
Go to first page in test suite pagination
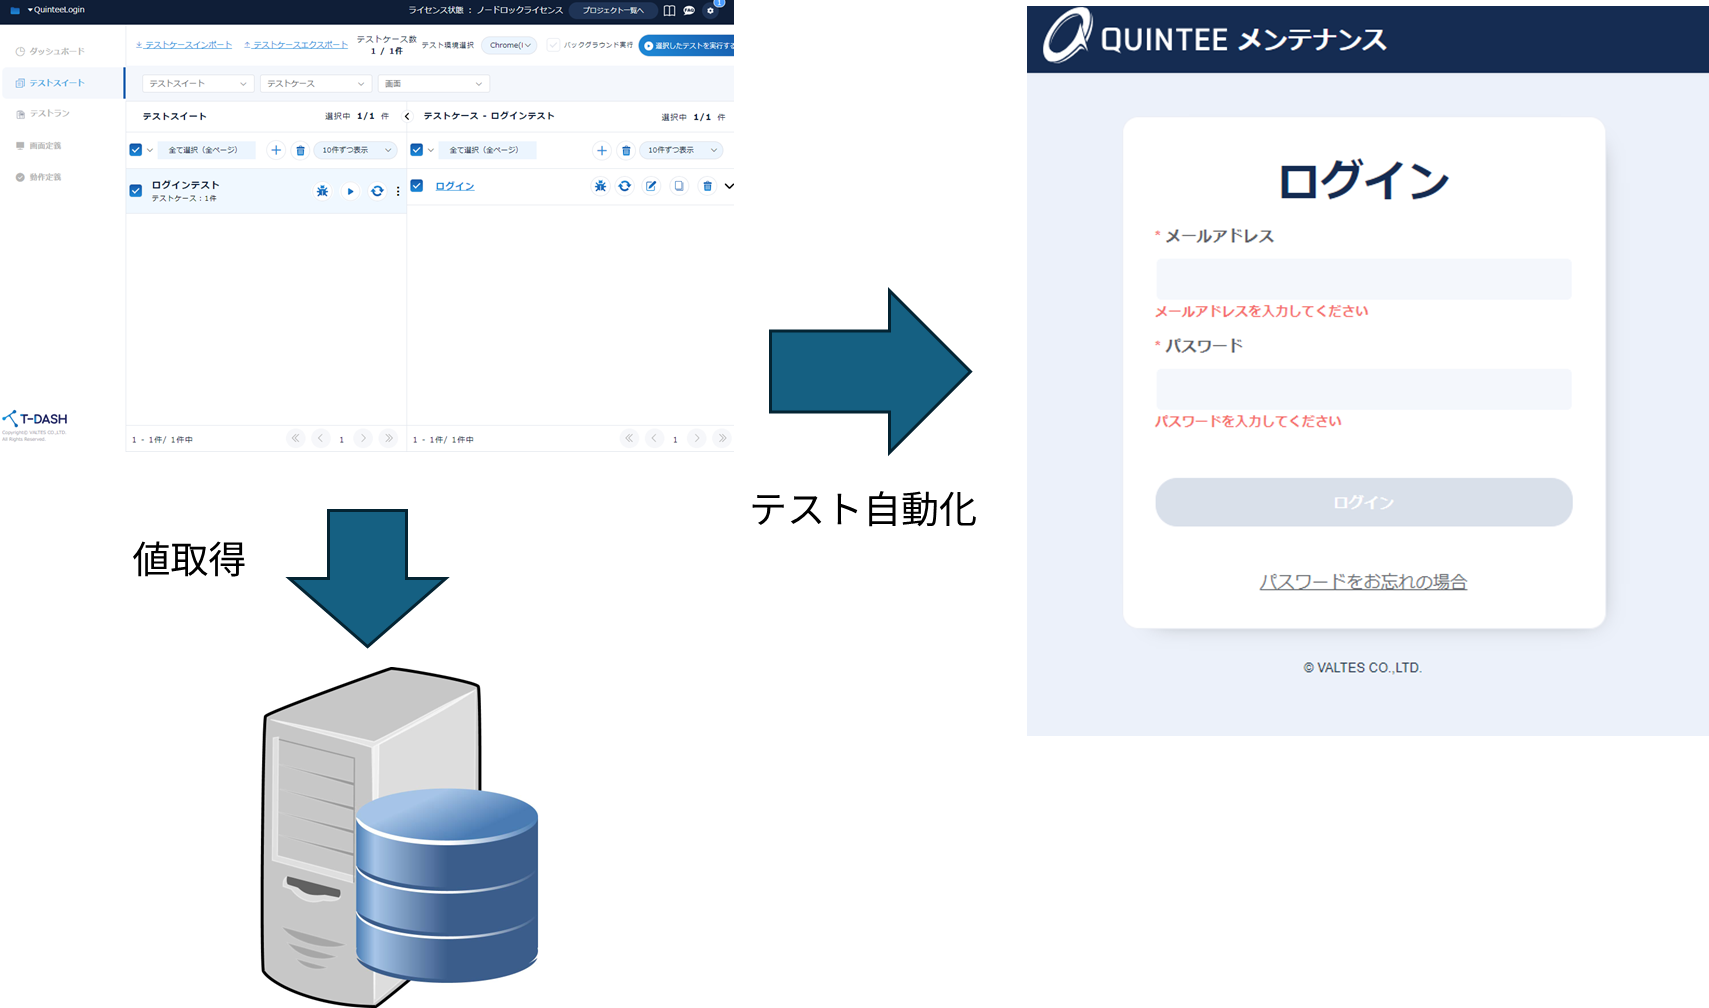click(295, 438)
